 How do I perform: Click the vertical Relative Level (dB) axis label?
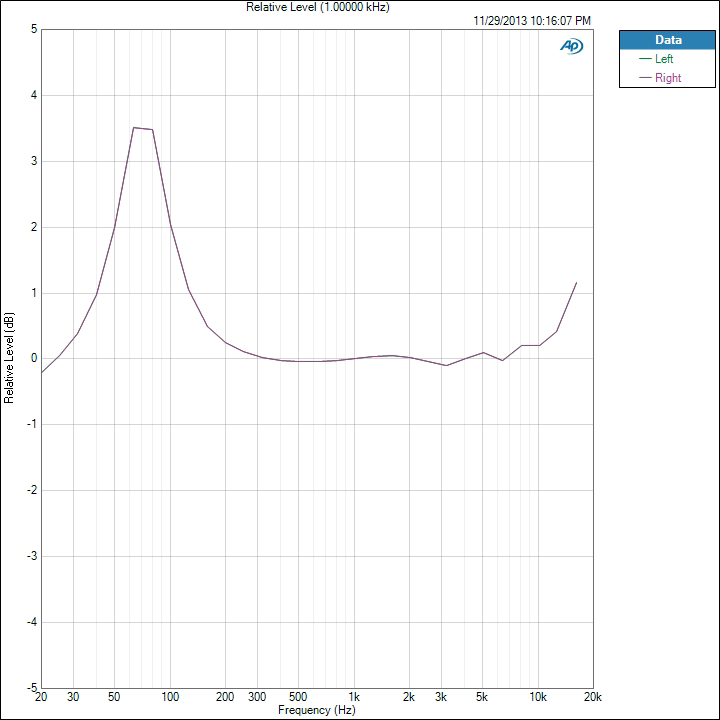click(x=9, y=358)
